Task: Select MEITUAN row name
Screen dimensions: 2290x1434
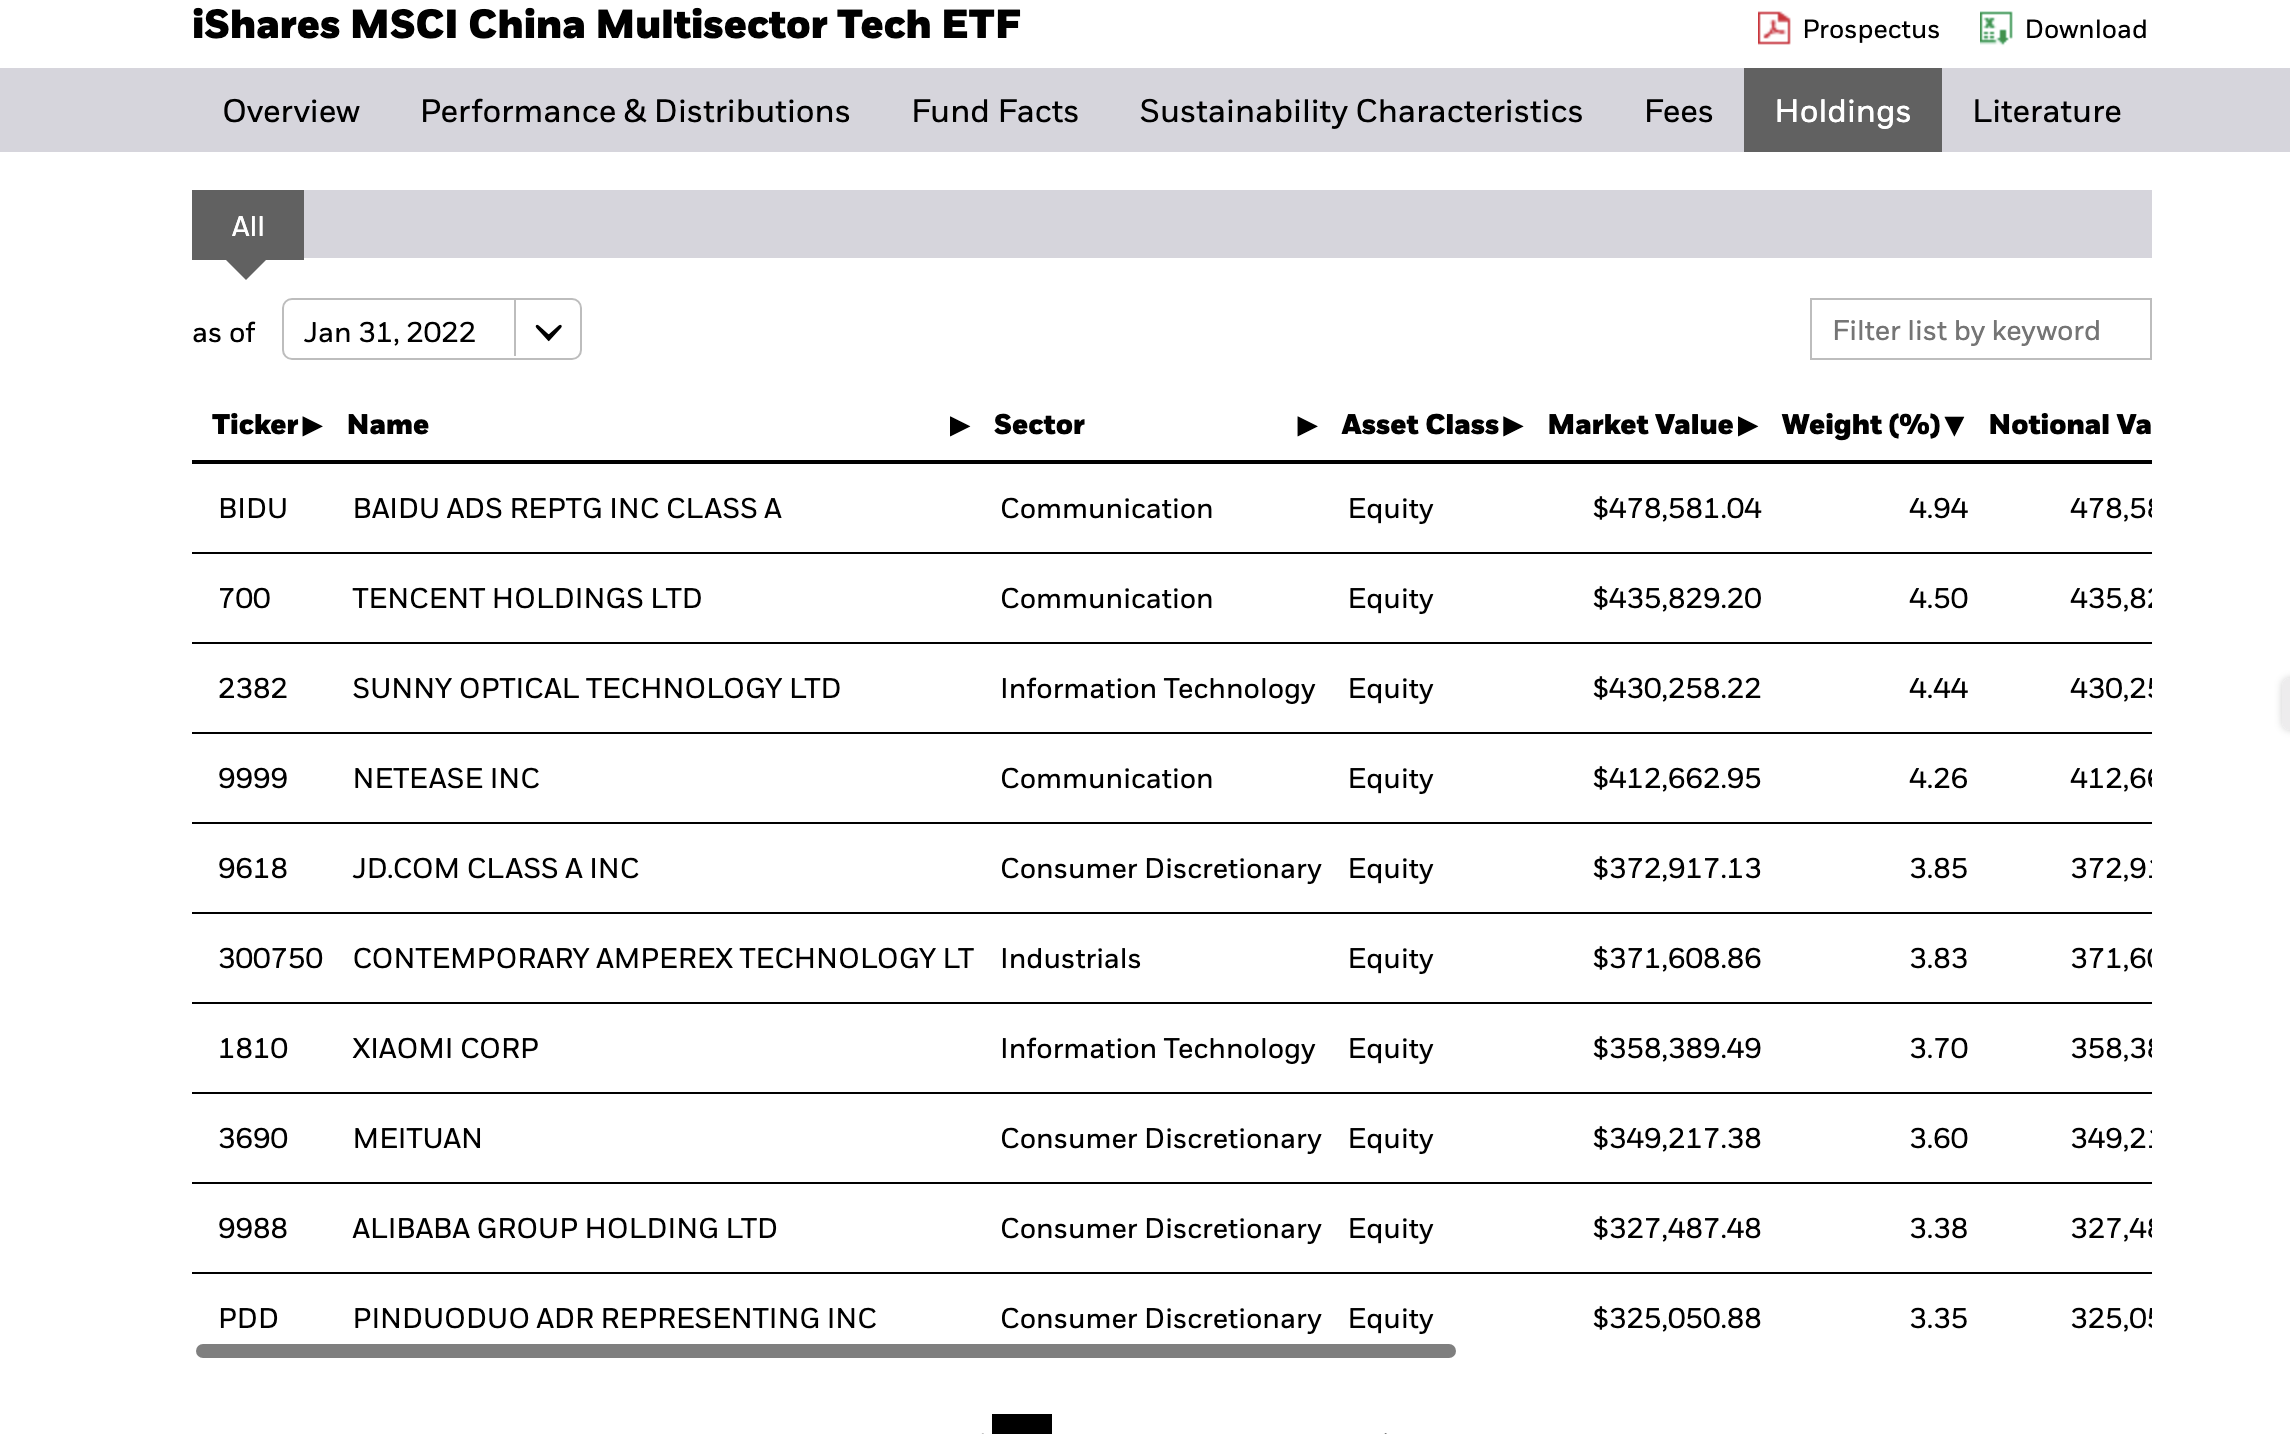Action: click(417, 1138)
